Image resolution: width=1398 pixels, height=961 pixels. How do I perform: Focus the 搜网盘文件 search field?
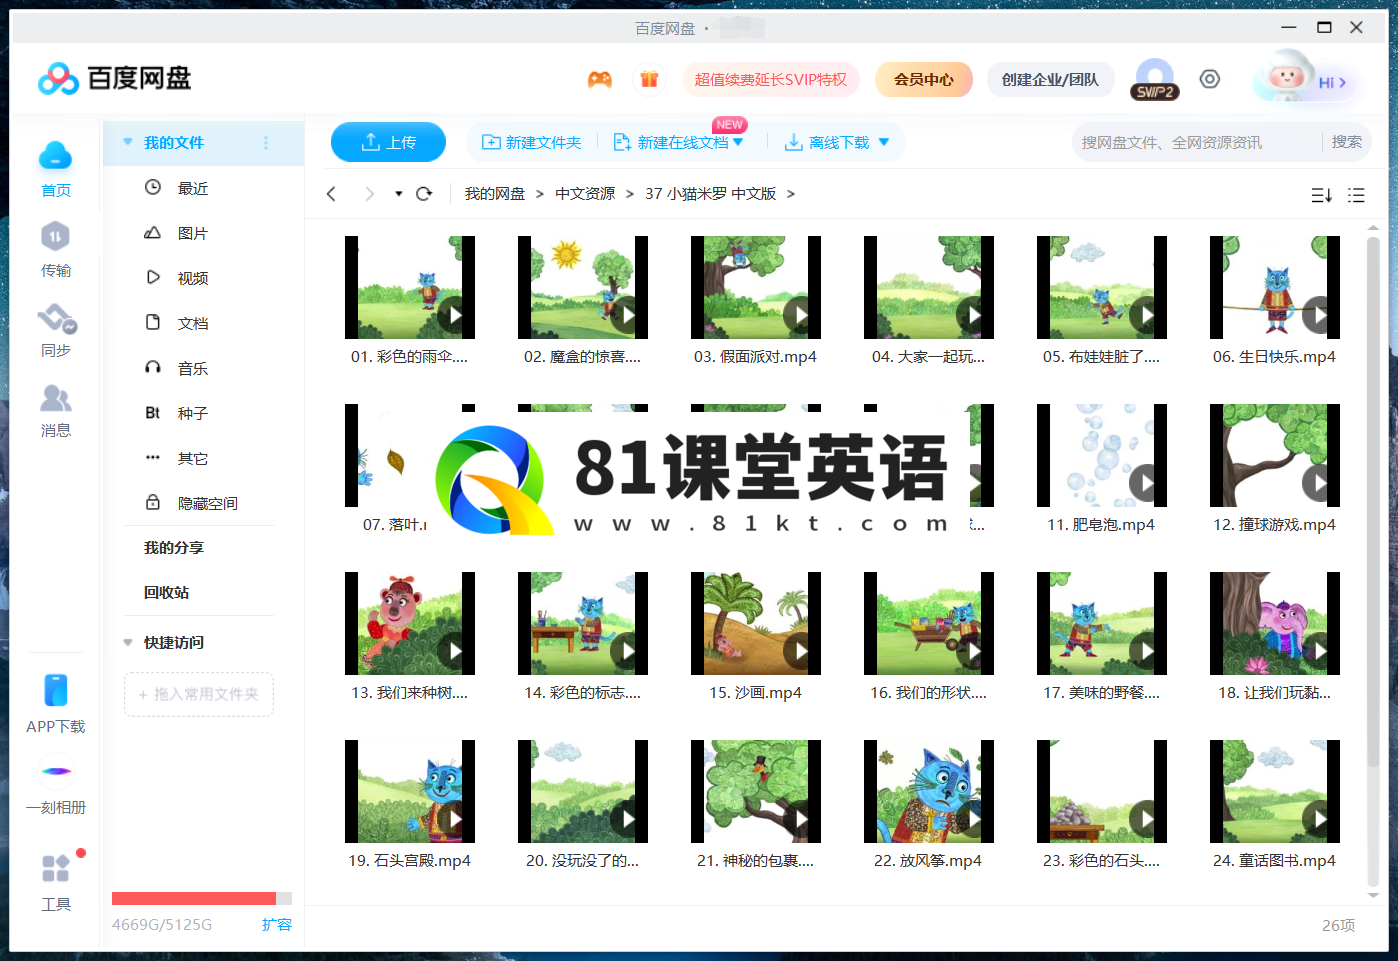1198,142
